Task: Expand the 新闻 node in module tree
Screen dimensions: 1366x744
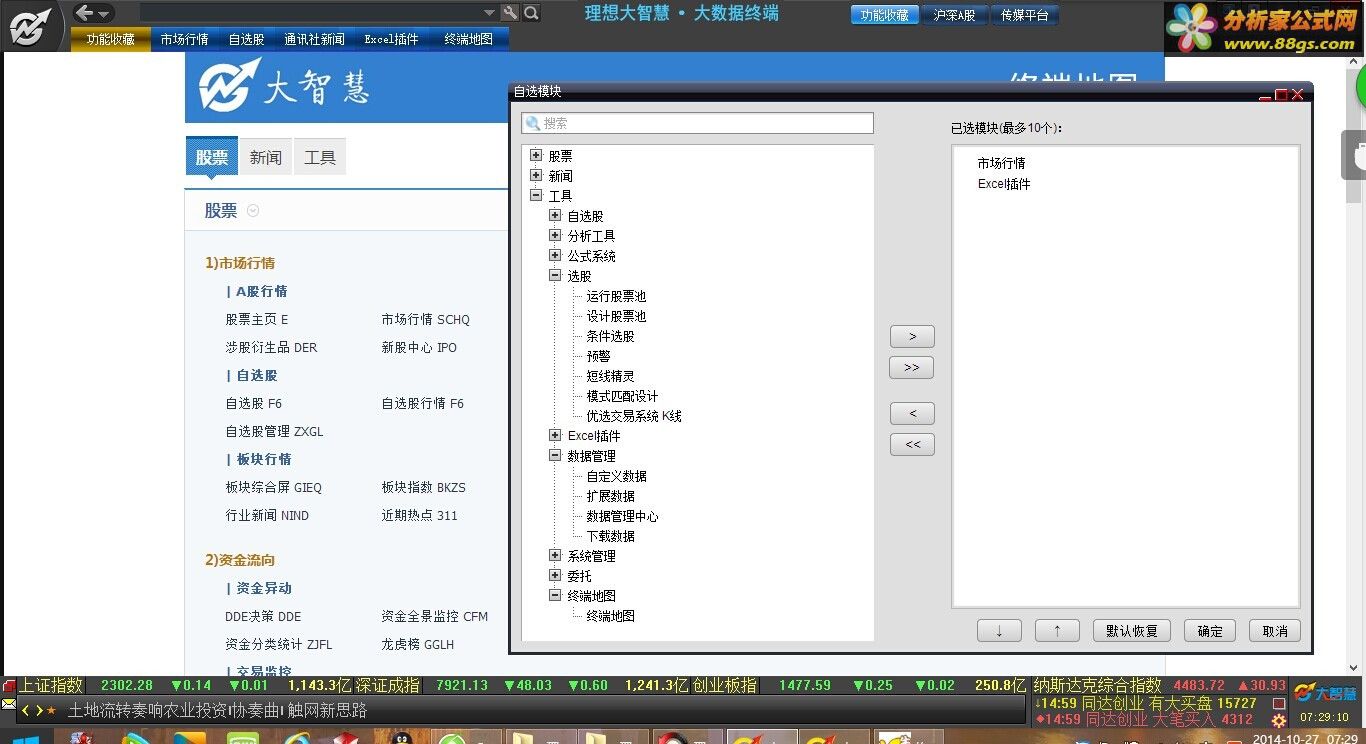Action: click(536, 176)
